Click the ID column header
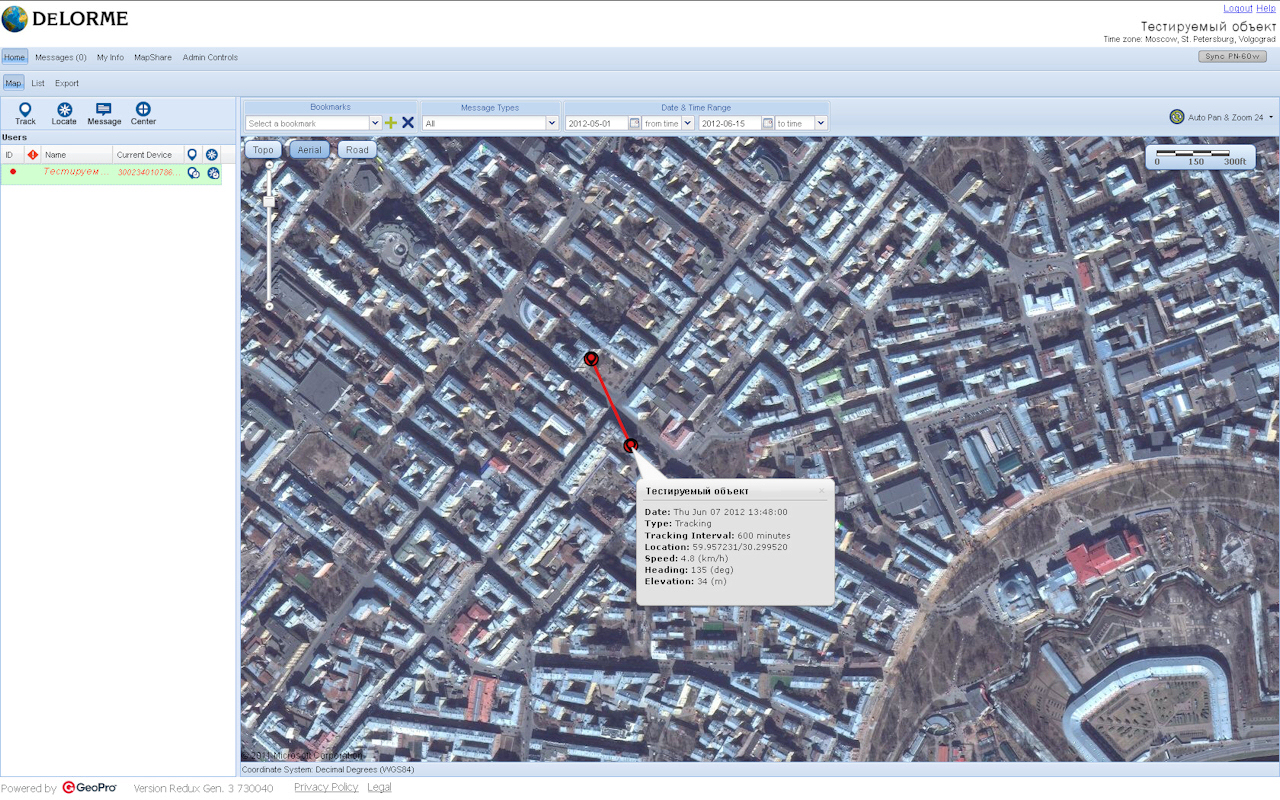Viewport: 1280px width, 800px height. [x=13, y=155]
